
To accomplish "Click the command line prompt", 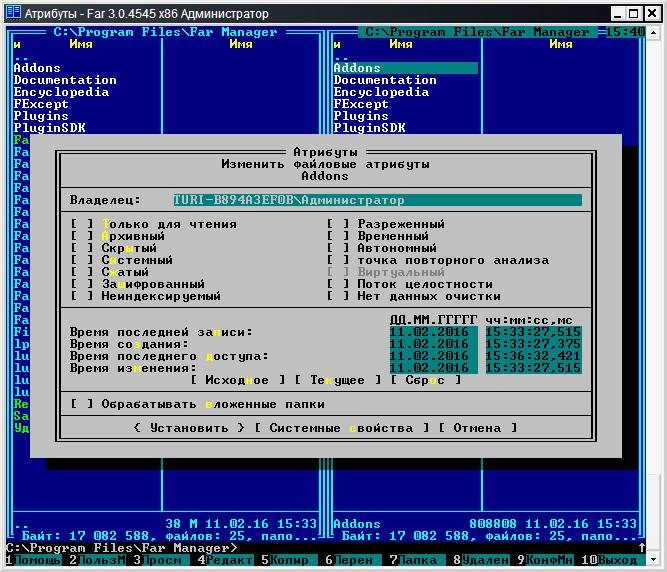I will point(122,548).
